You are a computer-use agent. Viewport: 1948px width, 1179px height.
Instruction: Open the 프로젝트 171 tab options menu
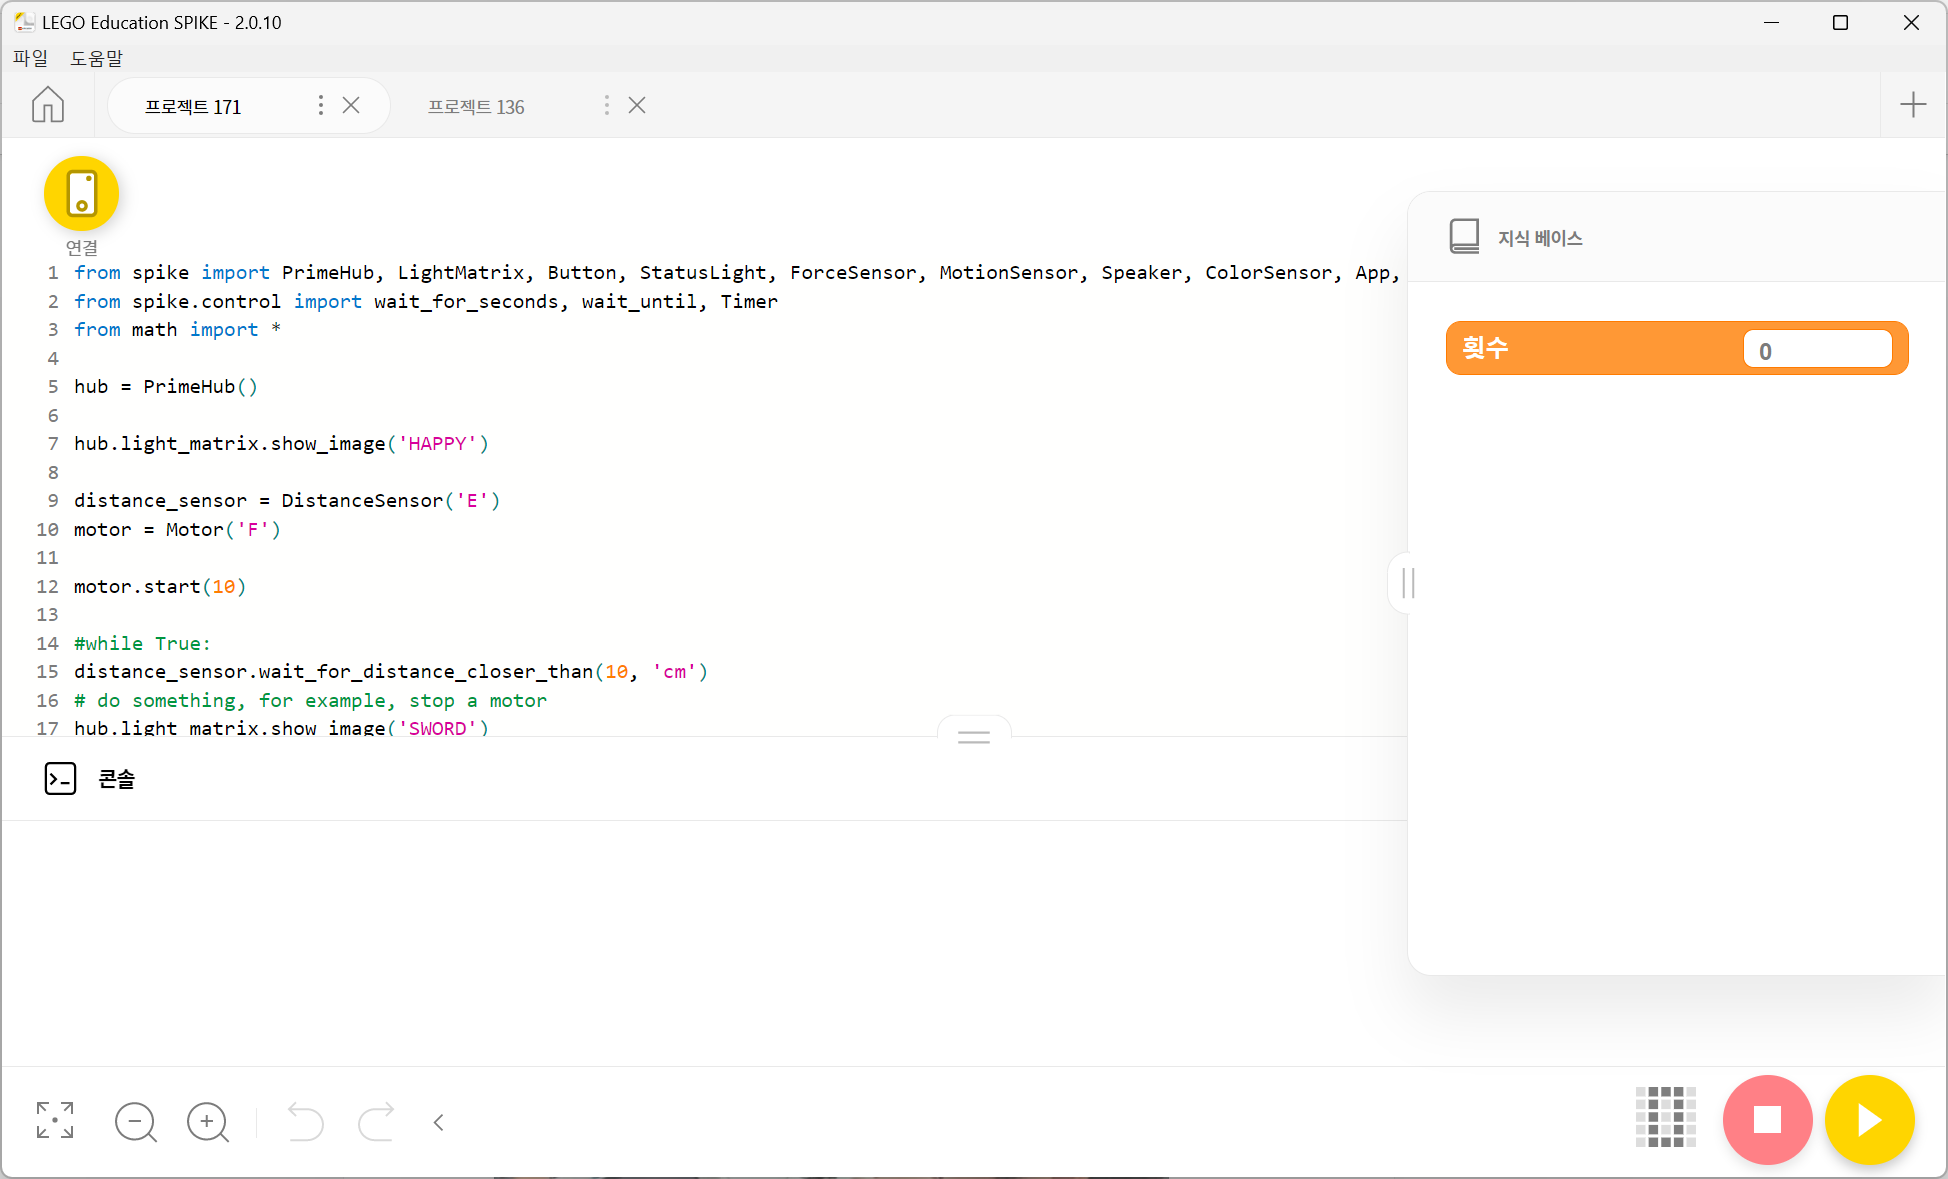coord(320,105)
